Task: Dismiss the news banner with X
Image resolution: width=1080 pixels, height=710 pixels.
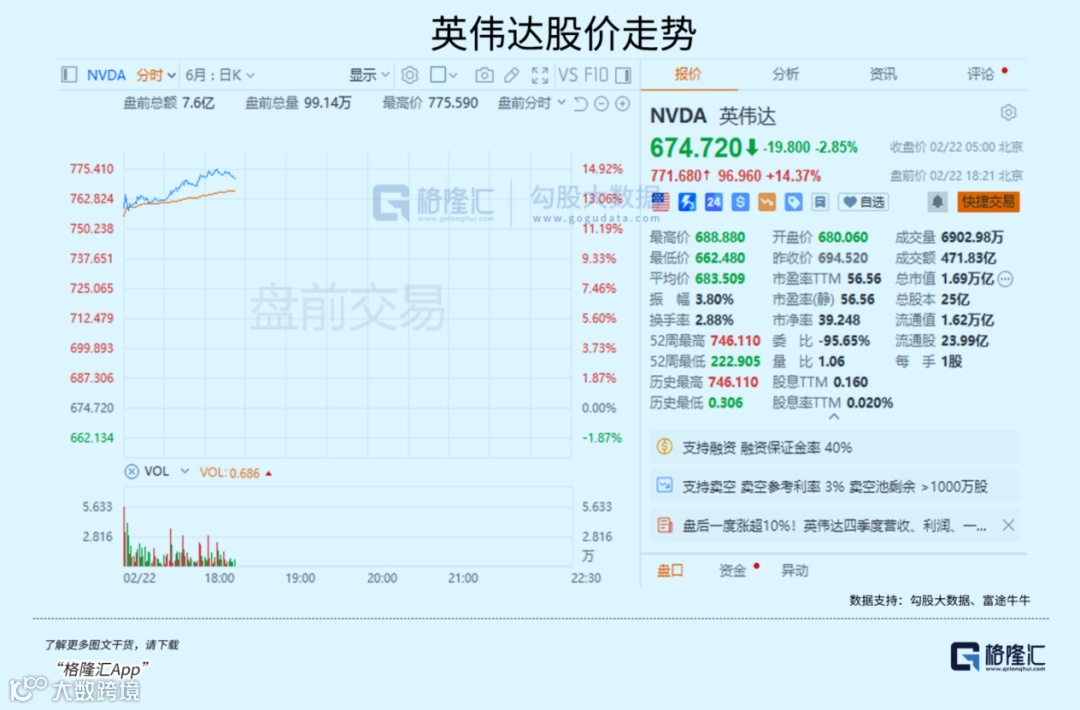Action: [x=1008, y=525]
